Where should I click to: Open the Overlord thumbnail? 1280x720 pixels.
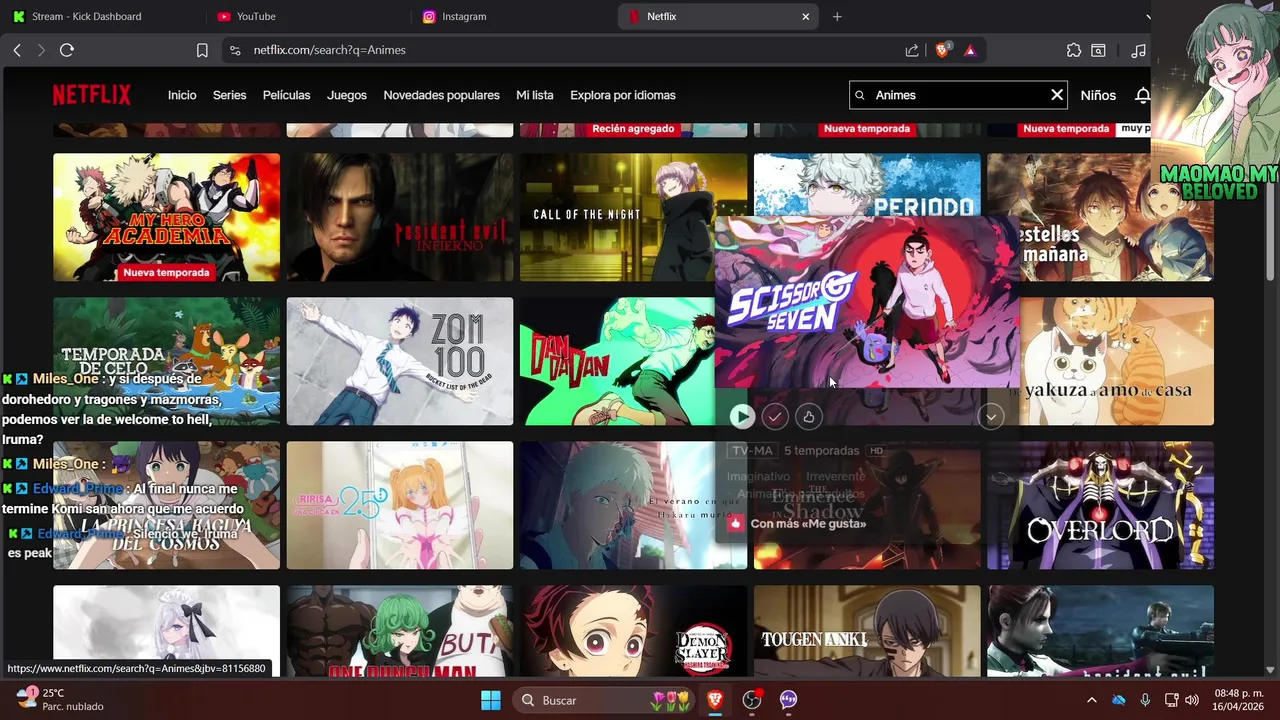tap(1100, 505)
